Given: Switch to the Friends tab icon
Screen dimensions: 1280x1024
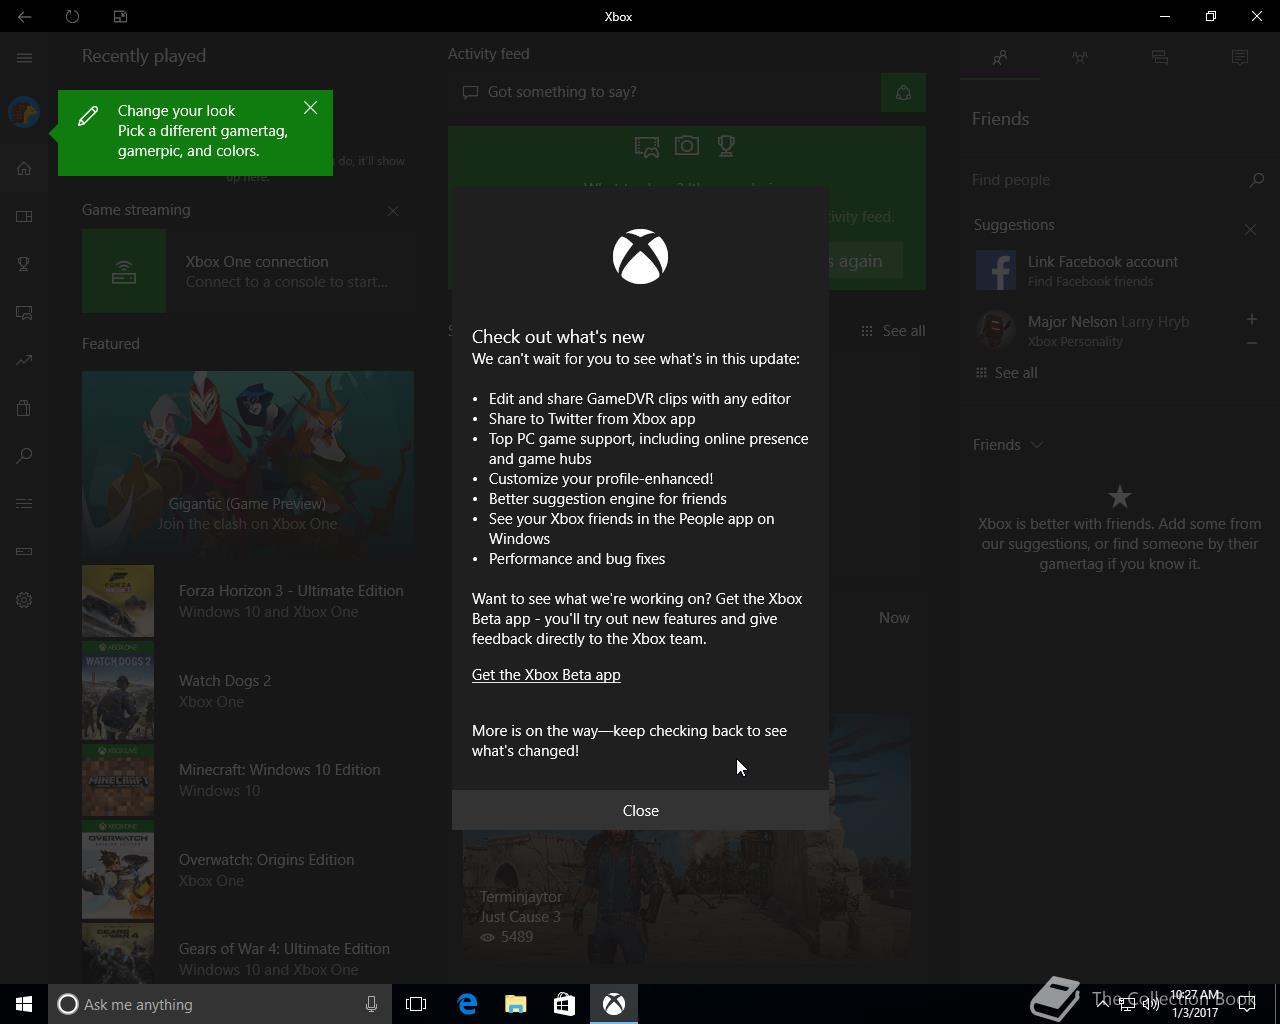Looking at the screenshot, I should coord(1000,58).
